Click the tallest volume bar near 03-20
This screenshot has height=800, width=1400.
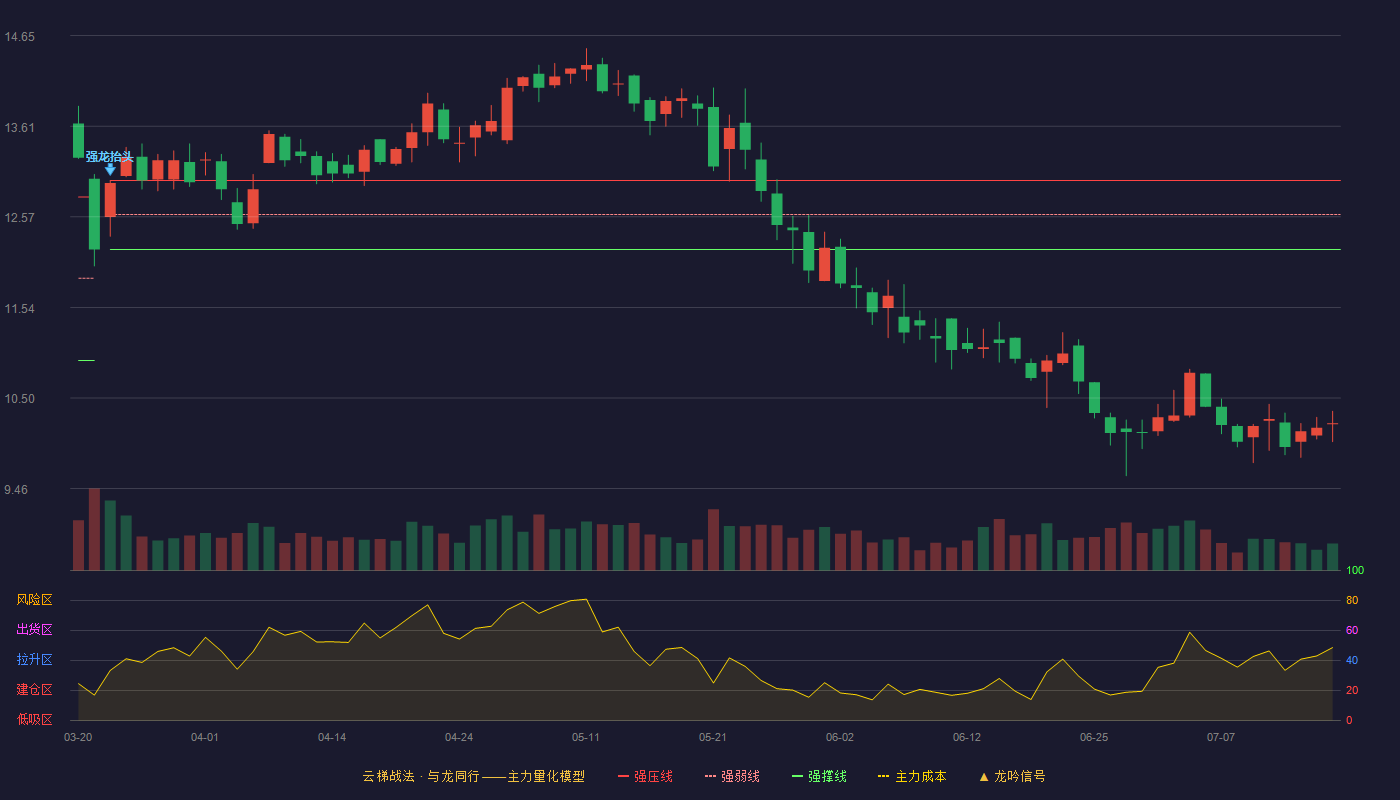[x=94, y=529]
